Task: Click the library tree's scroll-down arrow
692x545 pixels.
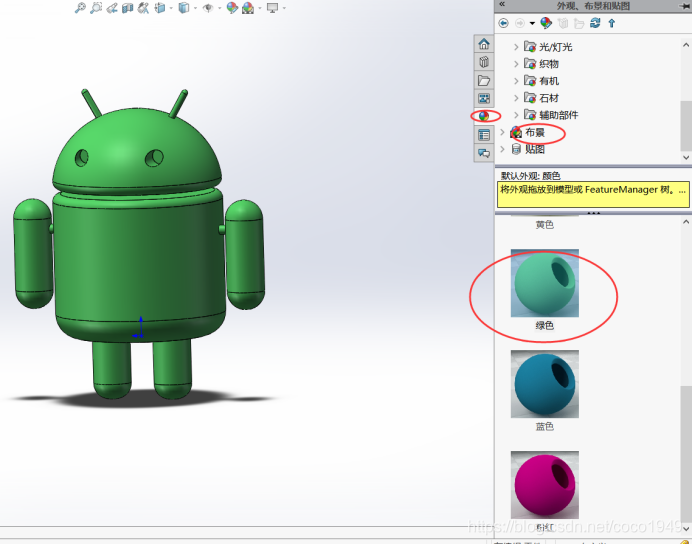Action: [686, 158]
